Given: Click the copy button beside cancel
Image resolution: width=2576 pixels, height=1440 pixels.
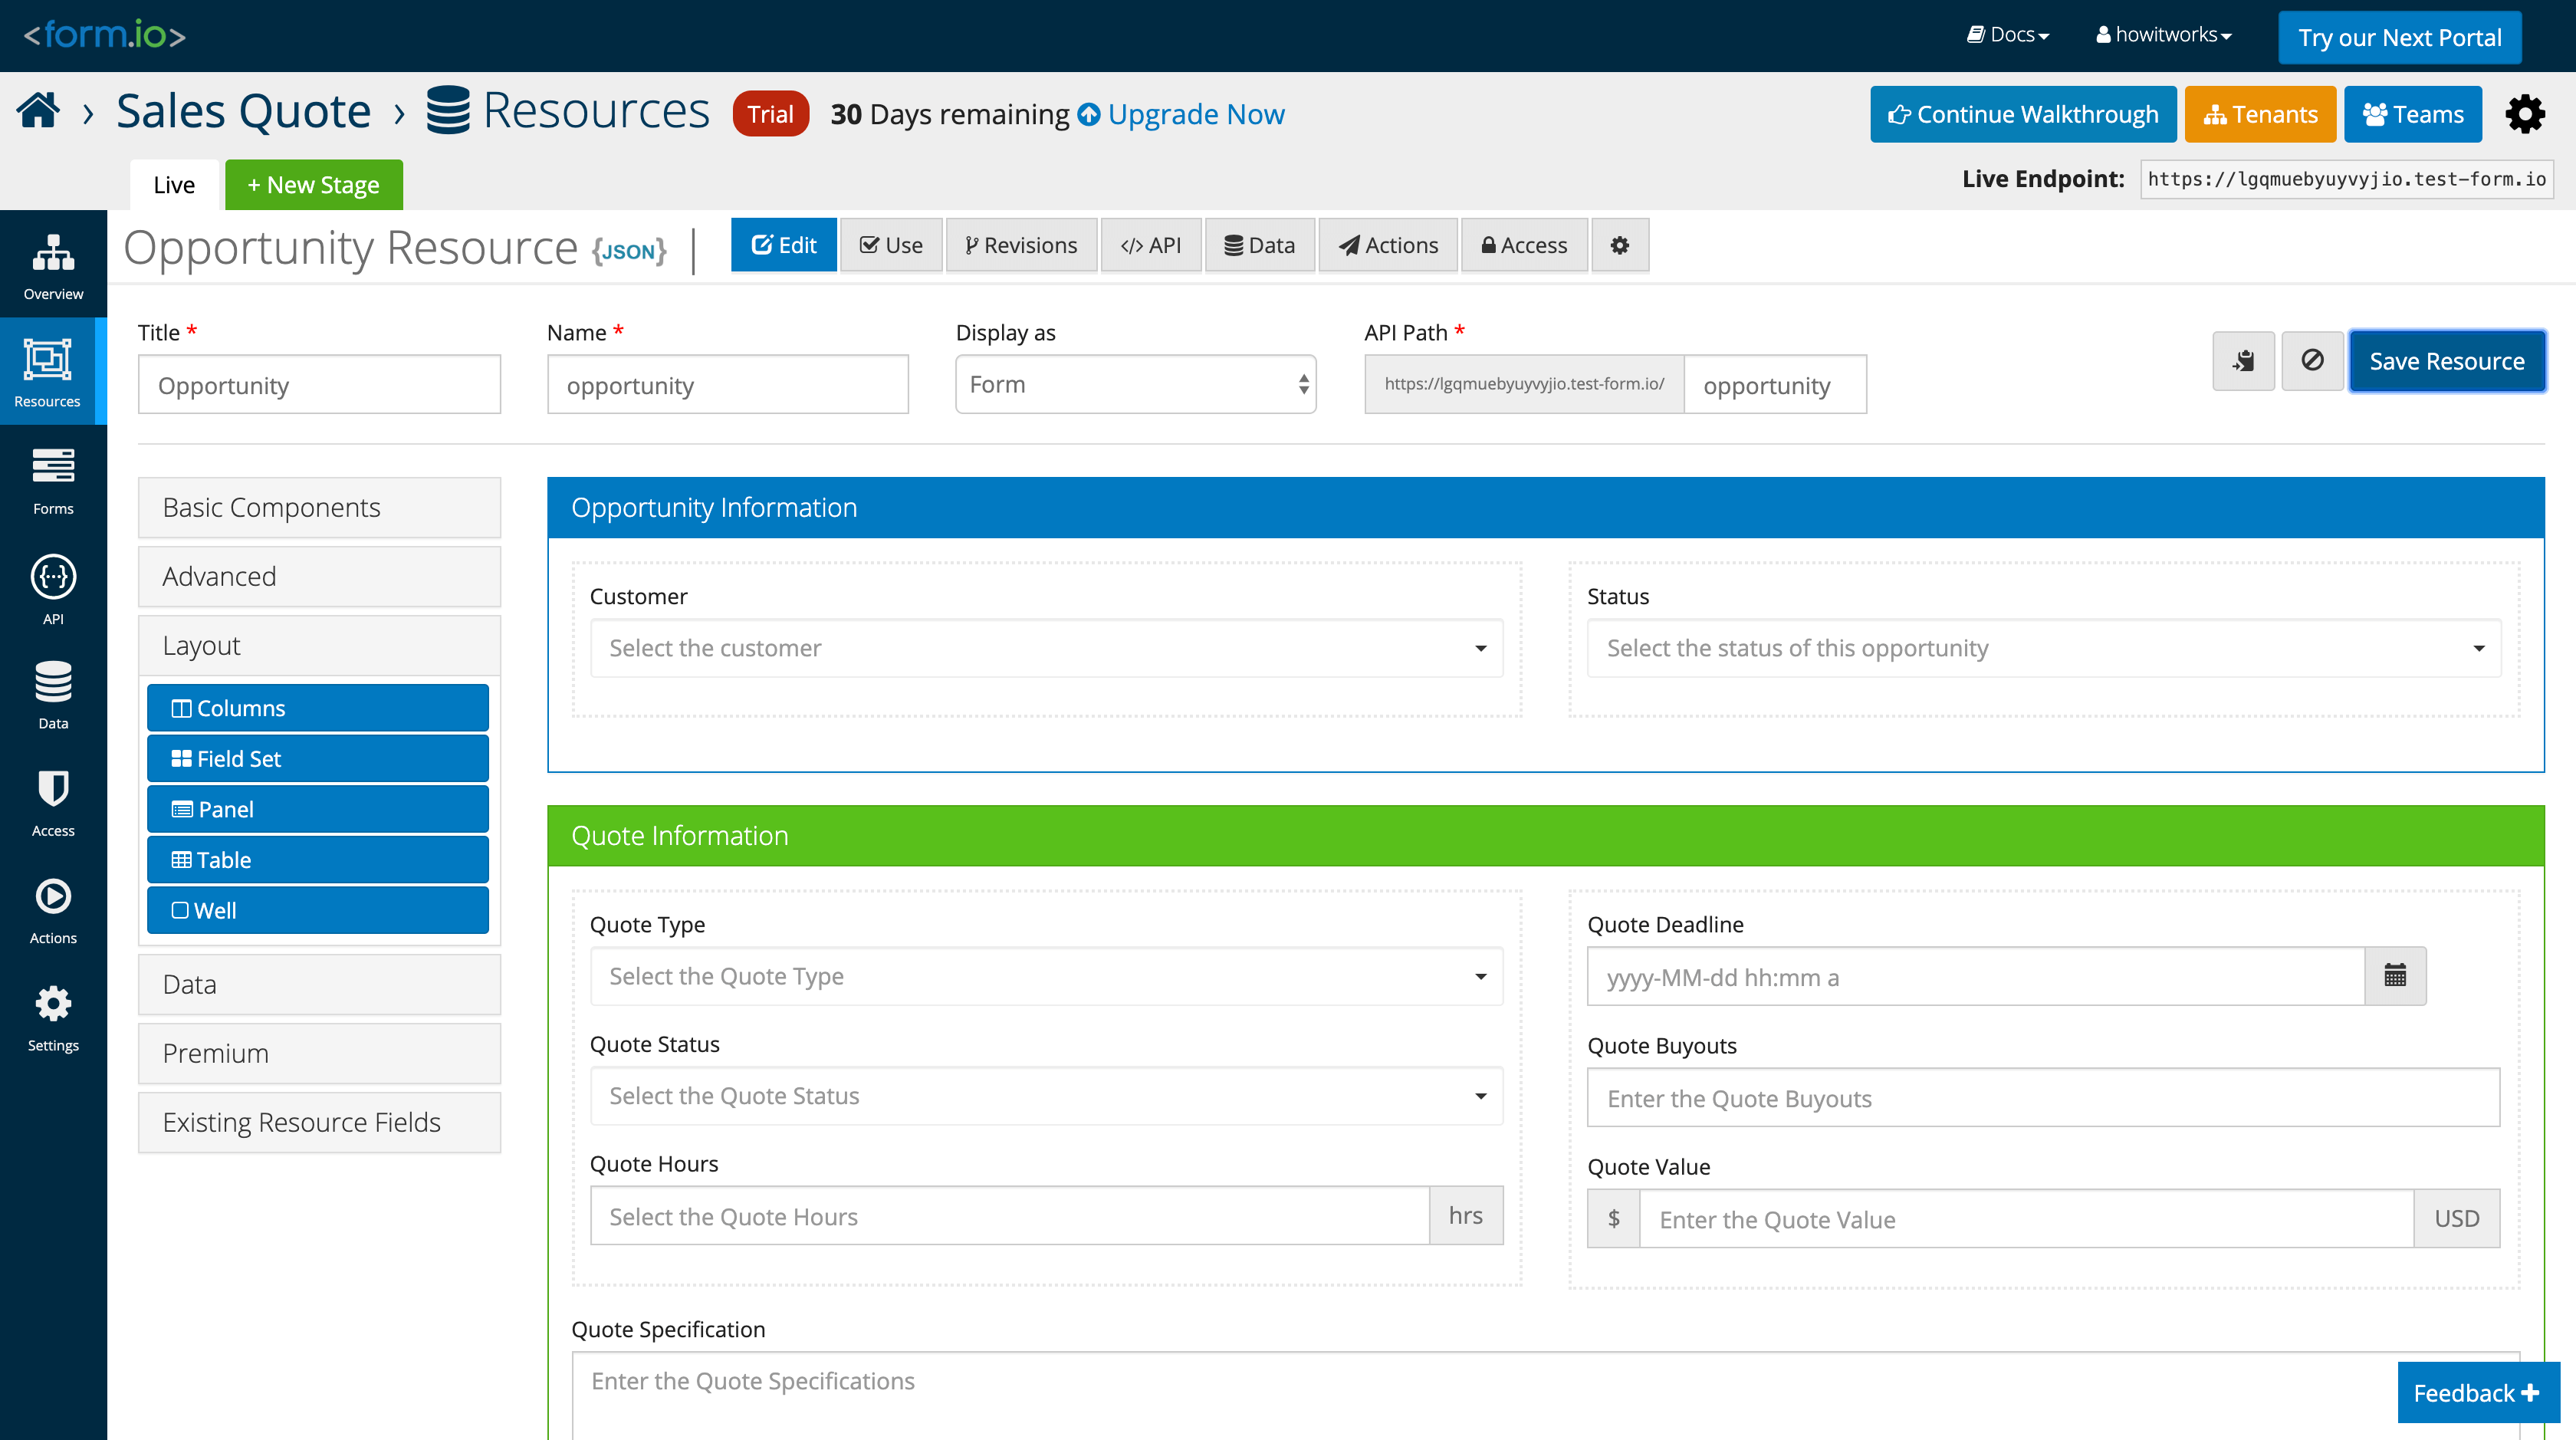Looking at the screenshot, I should pos(2243,361).
